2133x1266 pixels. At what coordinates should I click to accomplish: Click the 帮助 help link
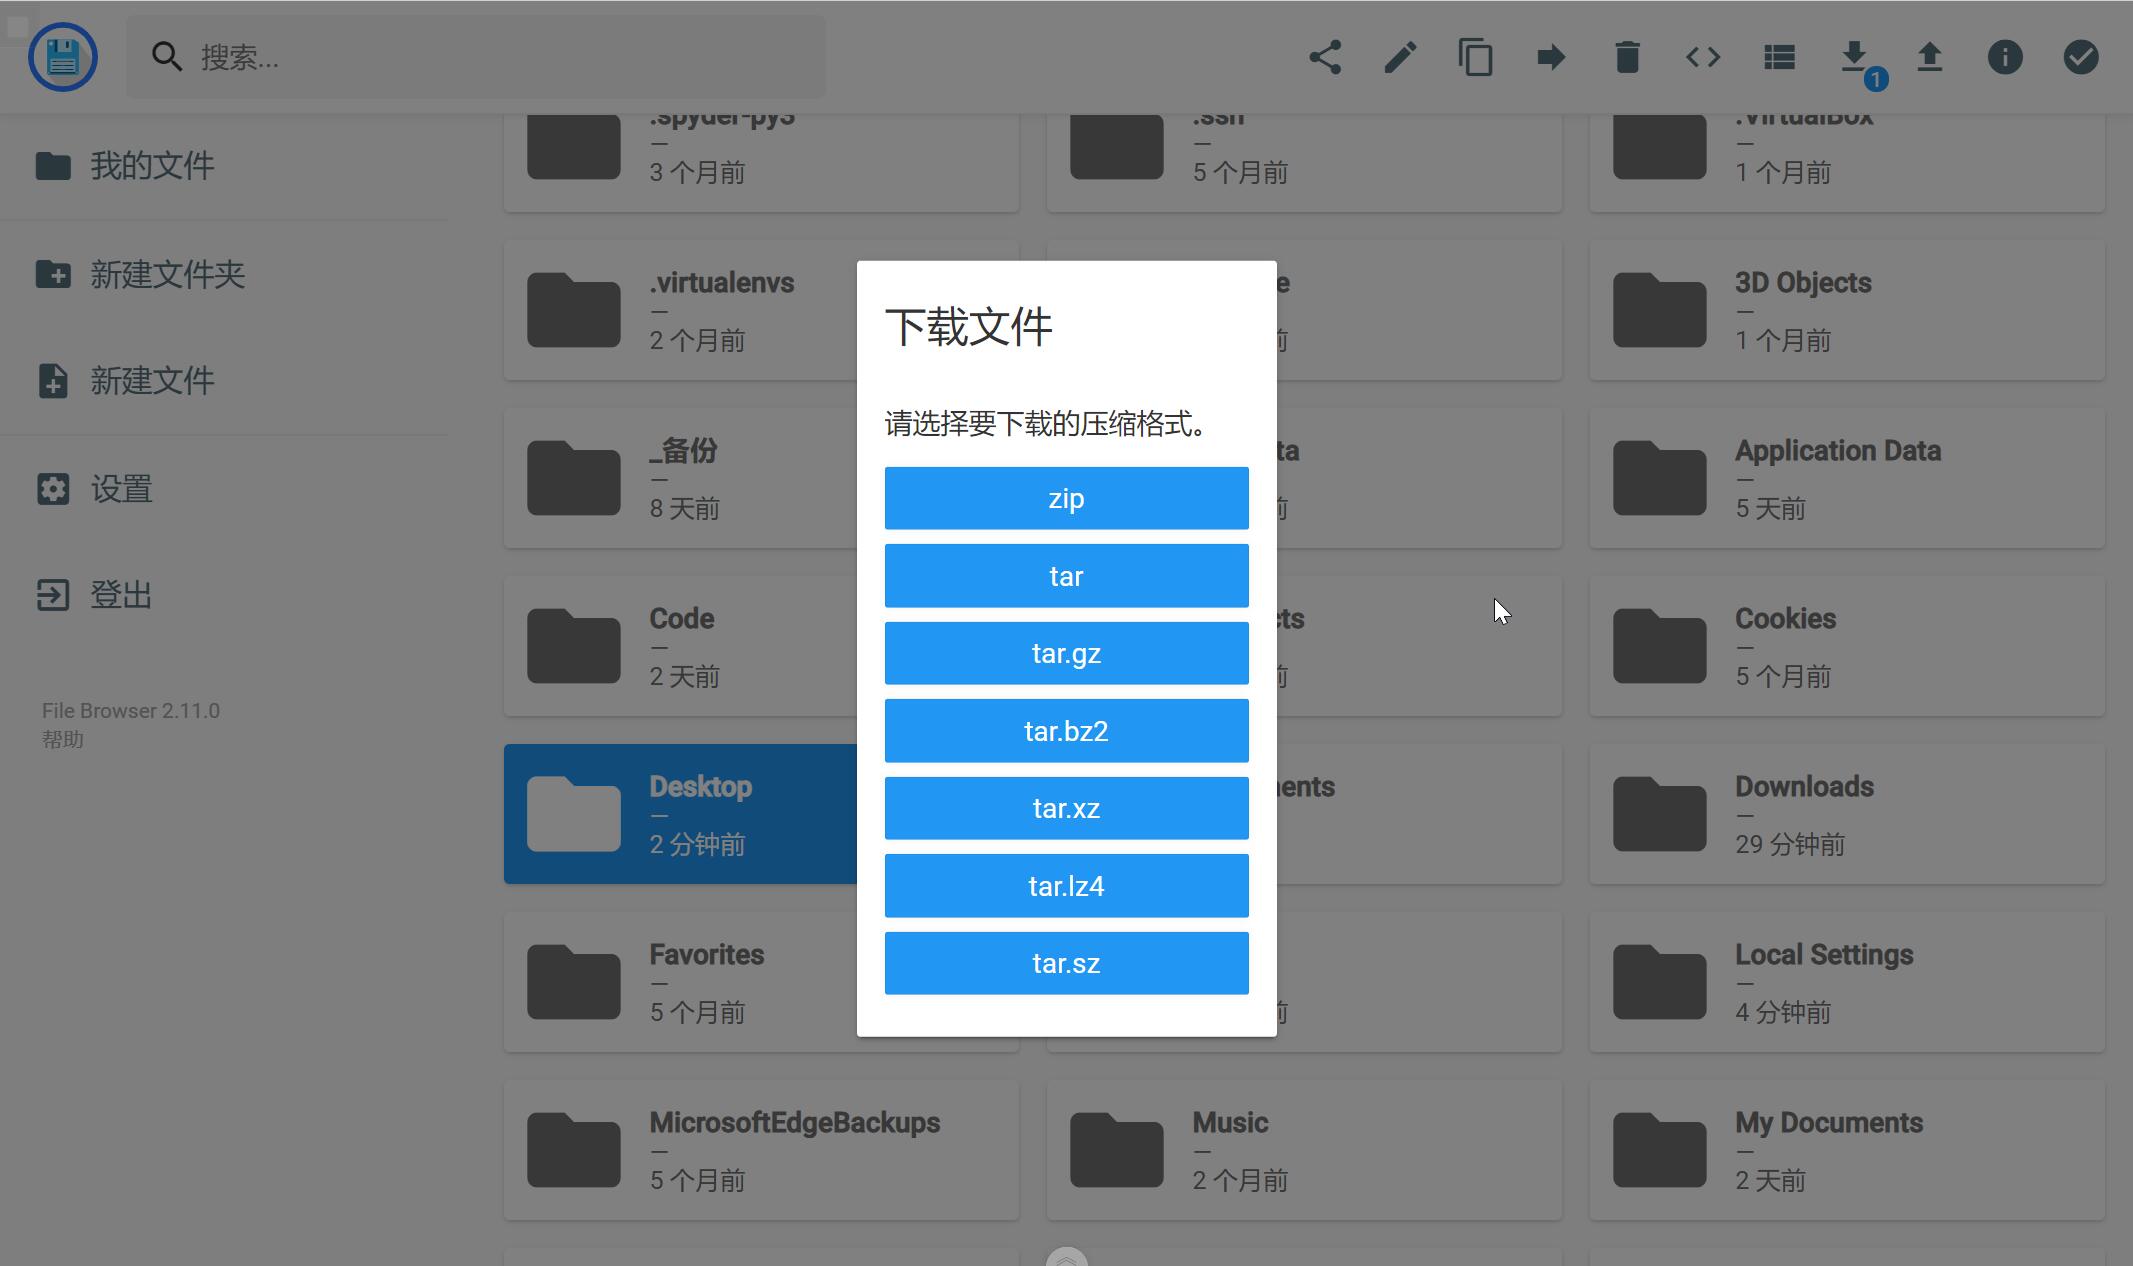[62, 740]
